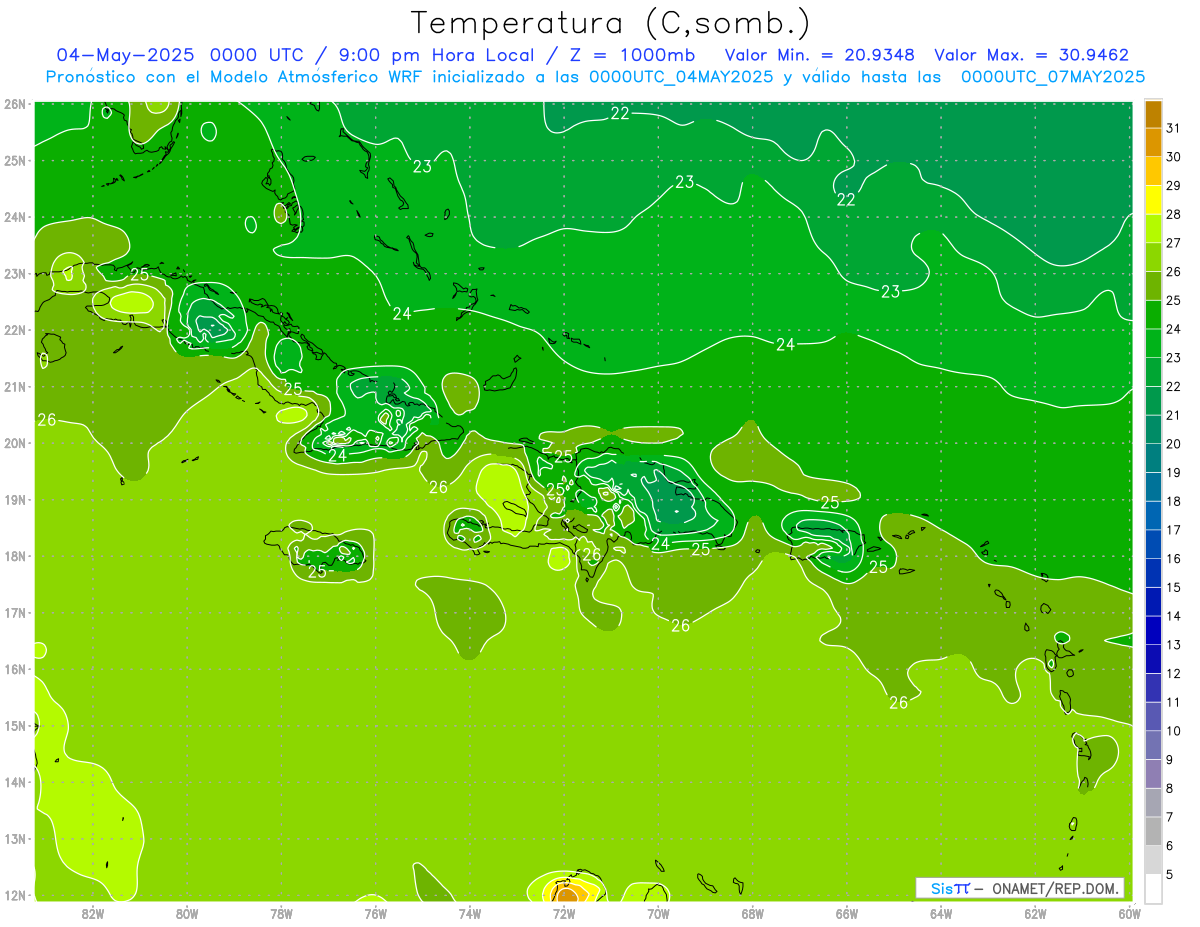Screen dimensions: 1200x927
Task: Click the longitude axis label 60W
Action: click(1130, 913)
